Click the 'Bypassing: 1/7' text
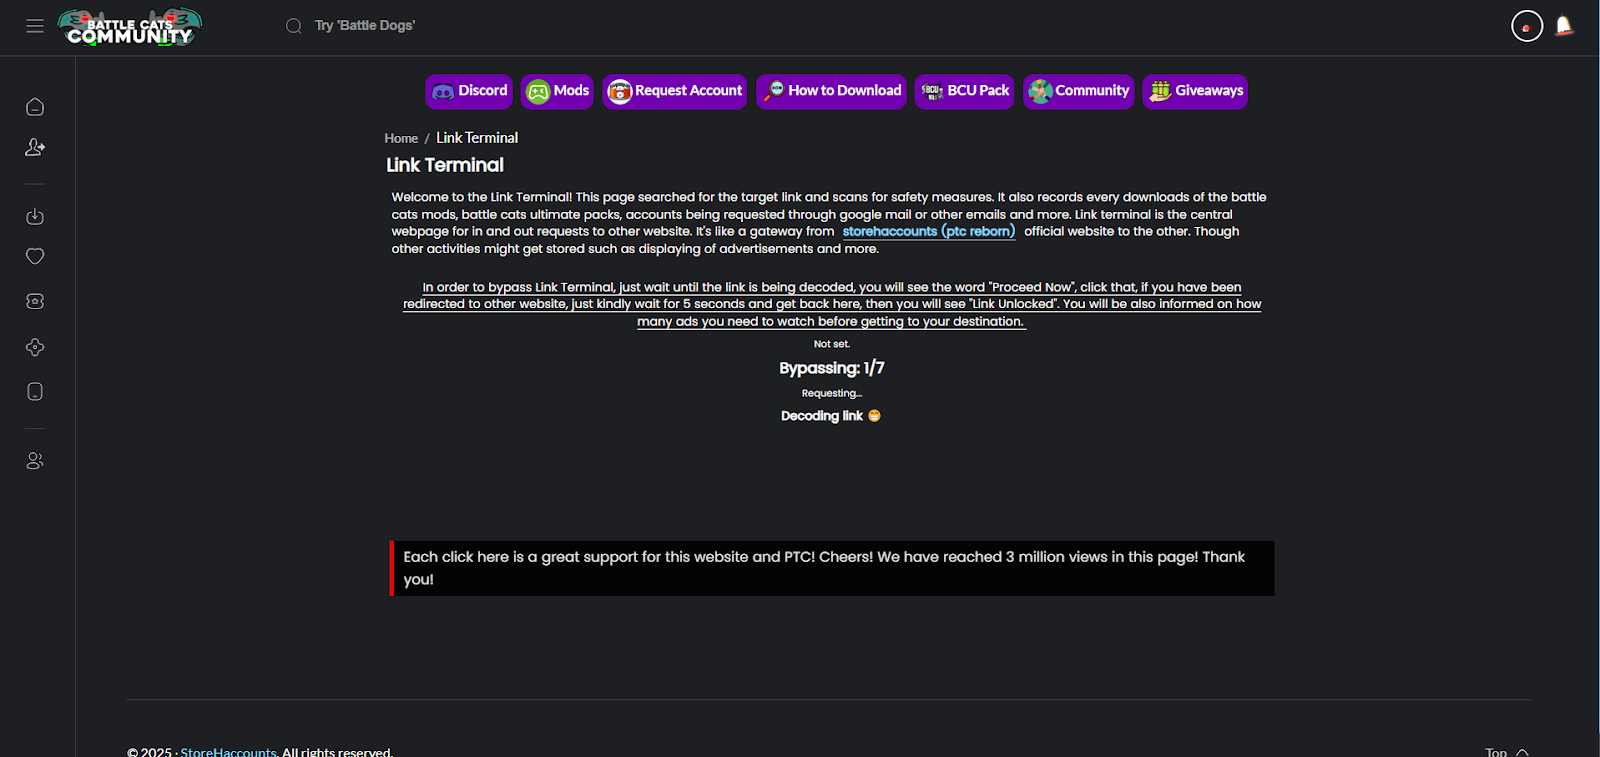The width and height of the screenshot is (1600, 757). [832, 368]
